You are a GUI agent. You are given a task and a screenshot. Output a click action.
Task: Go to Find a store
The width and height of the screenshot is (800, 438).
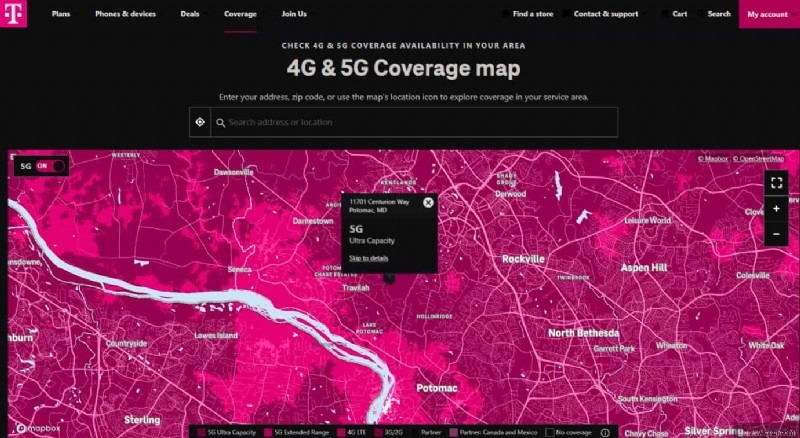tap(533, 14)
